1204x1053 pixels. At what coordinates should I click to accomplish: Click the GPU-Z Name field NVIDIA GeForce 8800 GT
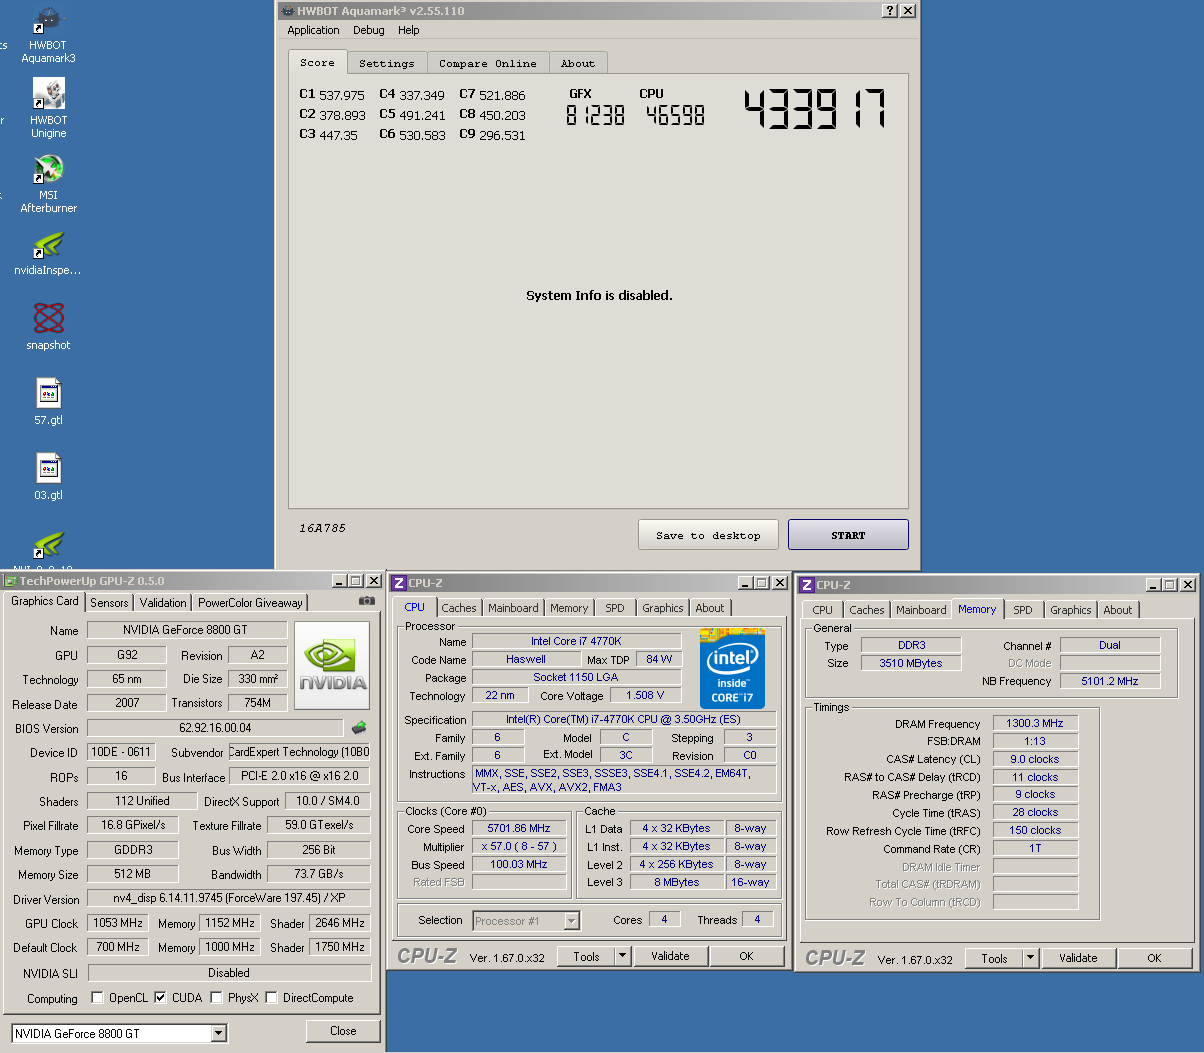[x=186, y=630]
